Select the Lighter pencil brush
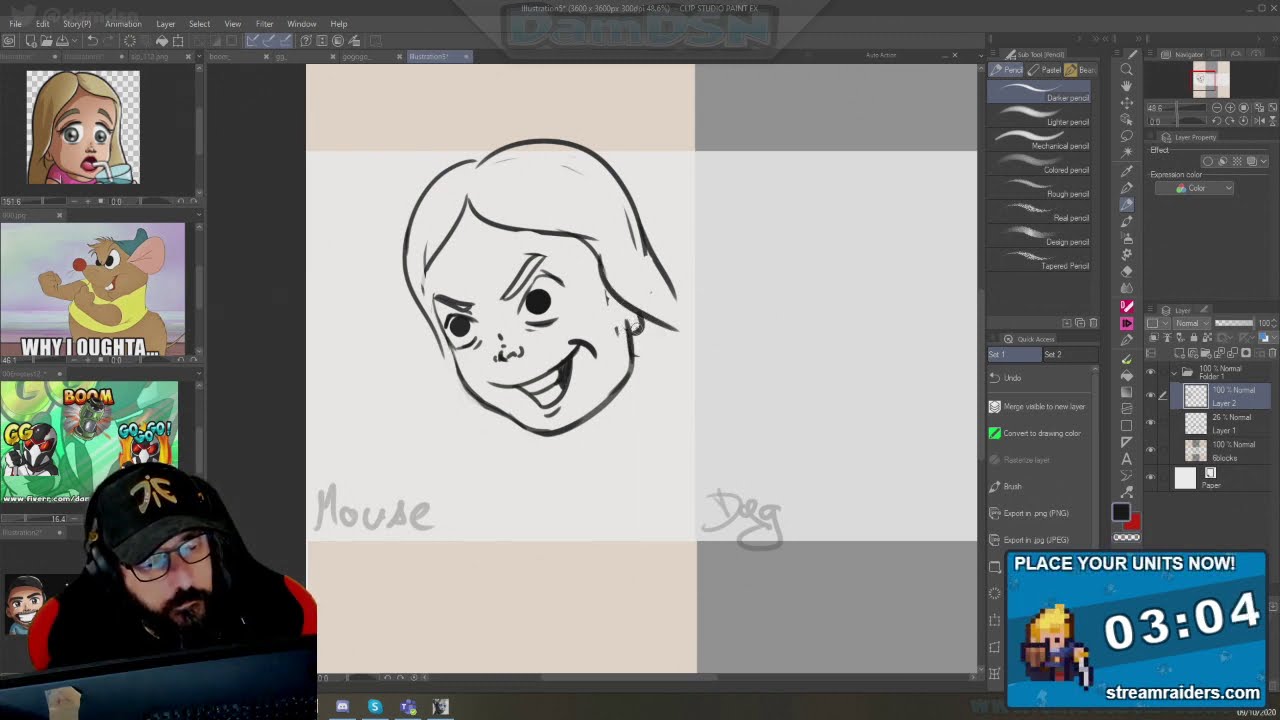This screenshot has height=720, width=1280. (1040, 117)
